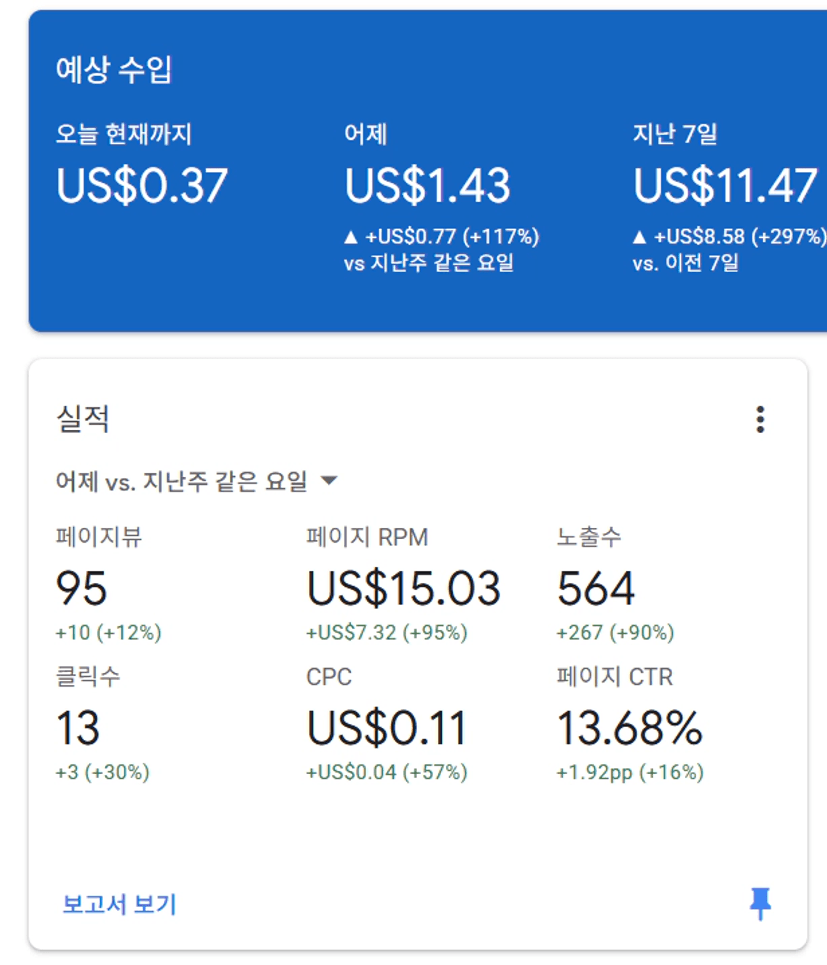Open the 실적 card three-dot menu
This screenshot has height=965, width=827.
(x=761, y=419)
